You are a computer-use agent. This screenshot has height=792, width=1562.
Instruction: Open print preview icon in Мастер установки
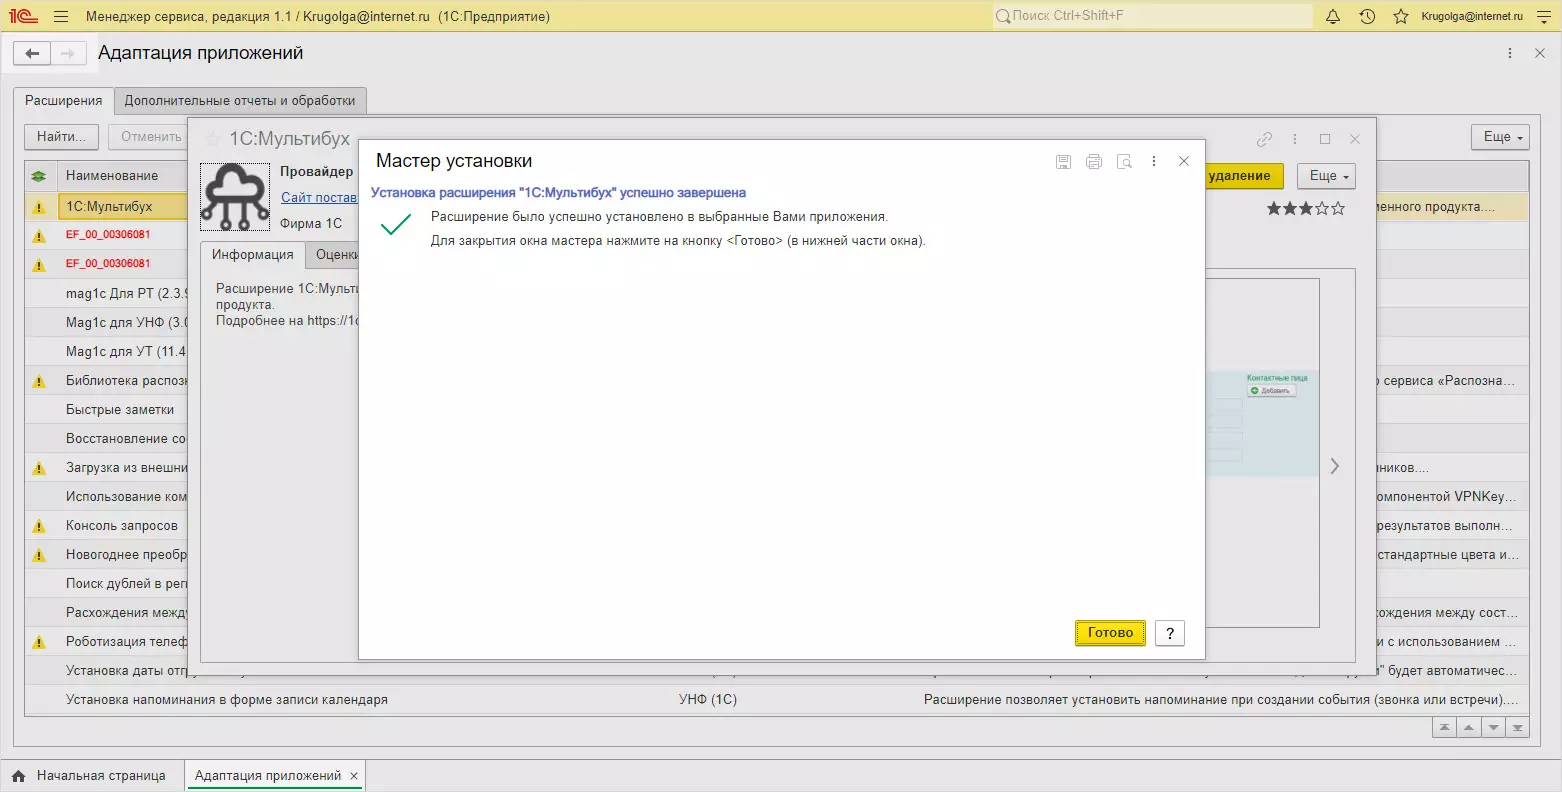tap(1124, 161)
